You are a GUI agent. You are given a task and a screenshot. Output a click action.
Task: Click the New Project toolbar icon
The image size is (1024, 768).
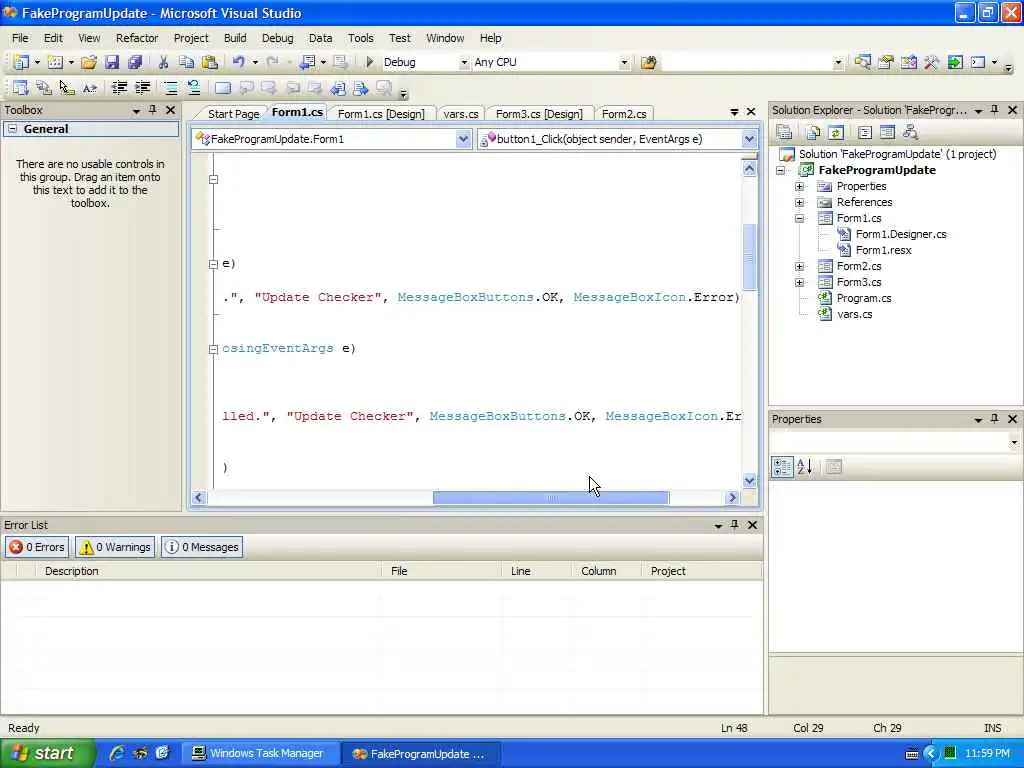pos(21,62)
